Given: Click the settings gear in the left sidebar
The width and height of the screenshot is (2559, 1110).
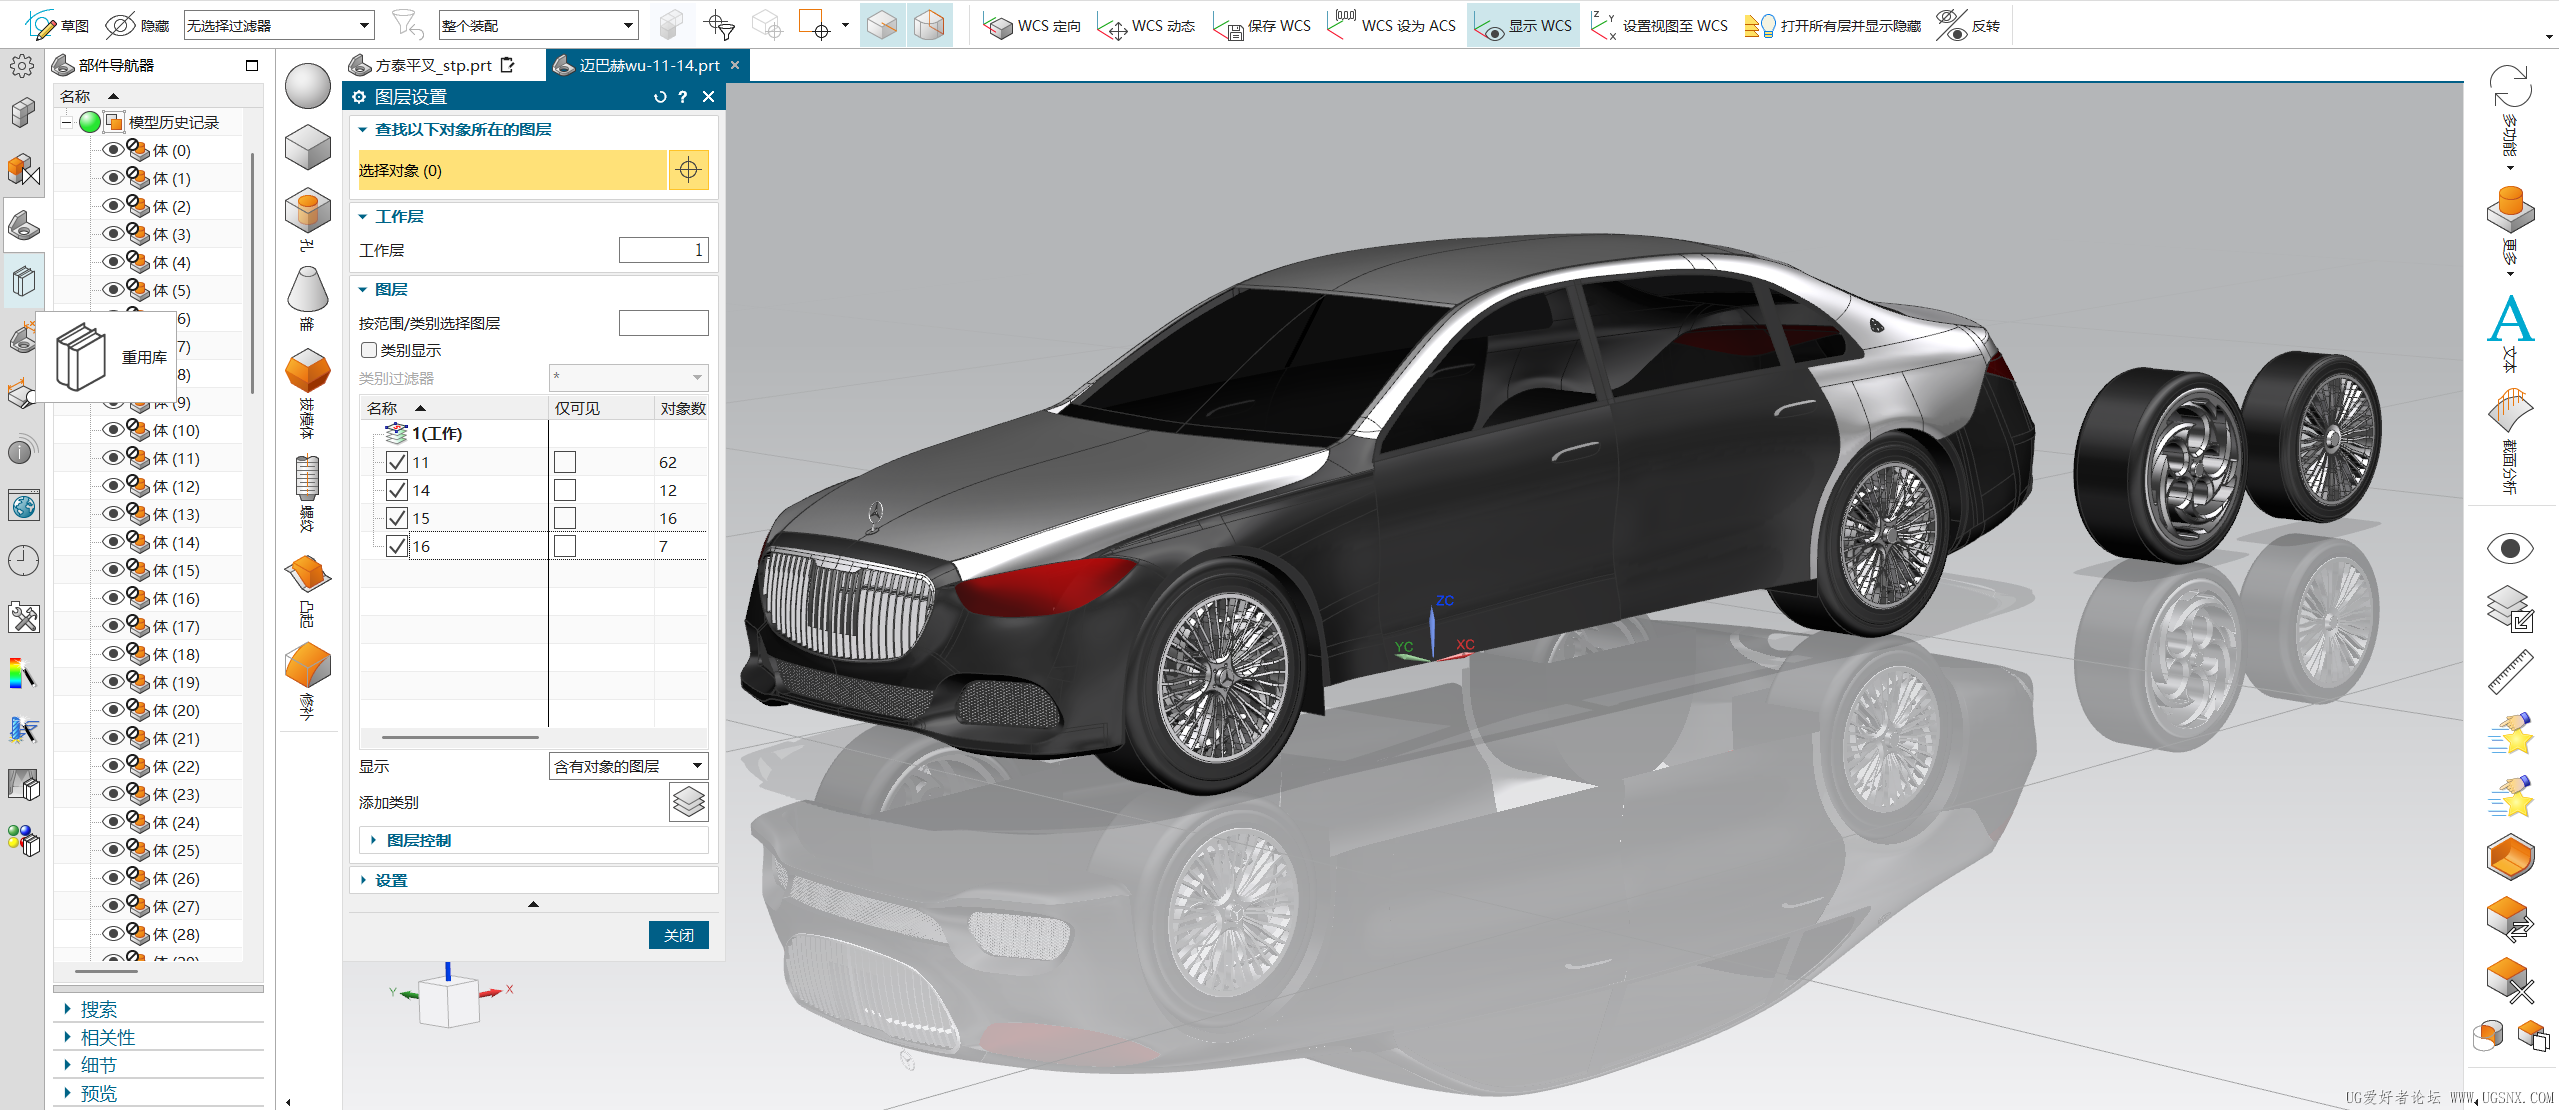Looking at the screenshot, I should point(22,67).
